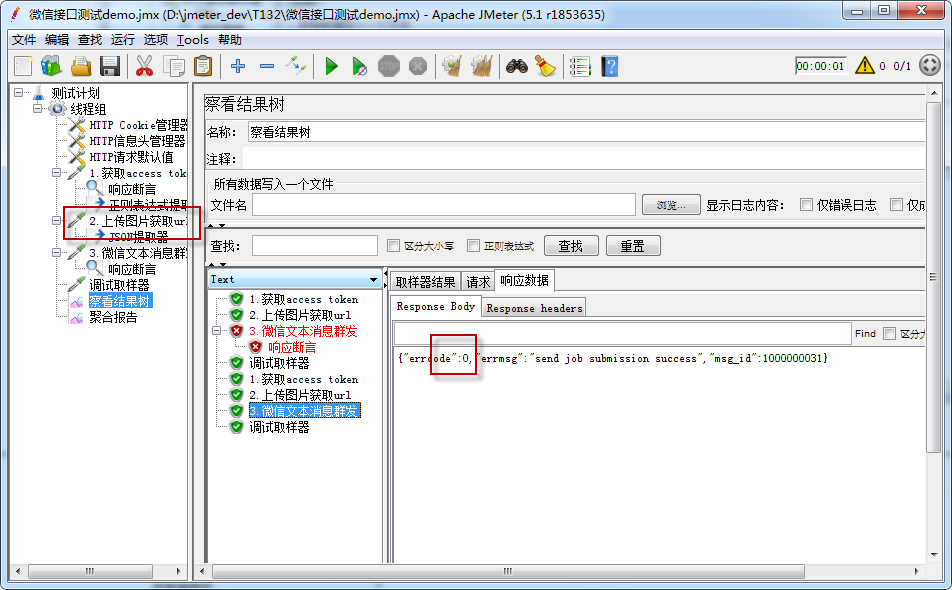
Task: Open Search with binoculars icon
Action: pyautogui.click(x=517, y=66)
